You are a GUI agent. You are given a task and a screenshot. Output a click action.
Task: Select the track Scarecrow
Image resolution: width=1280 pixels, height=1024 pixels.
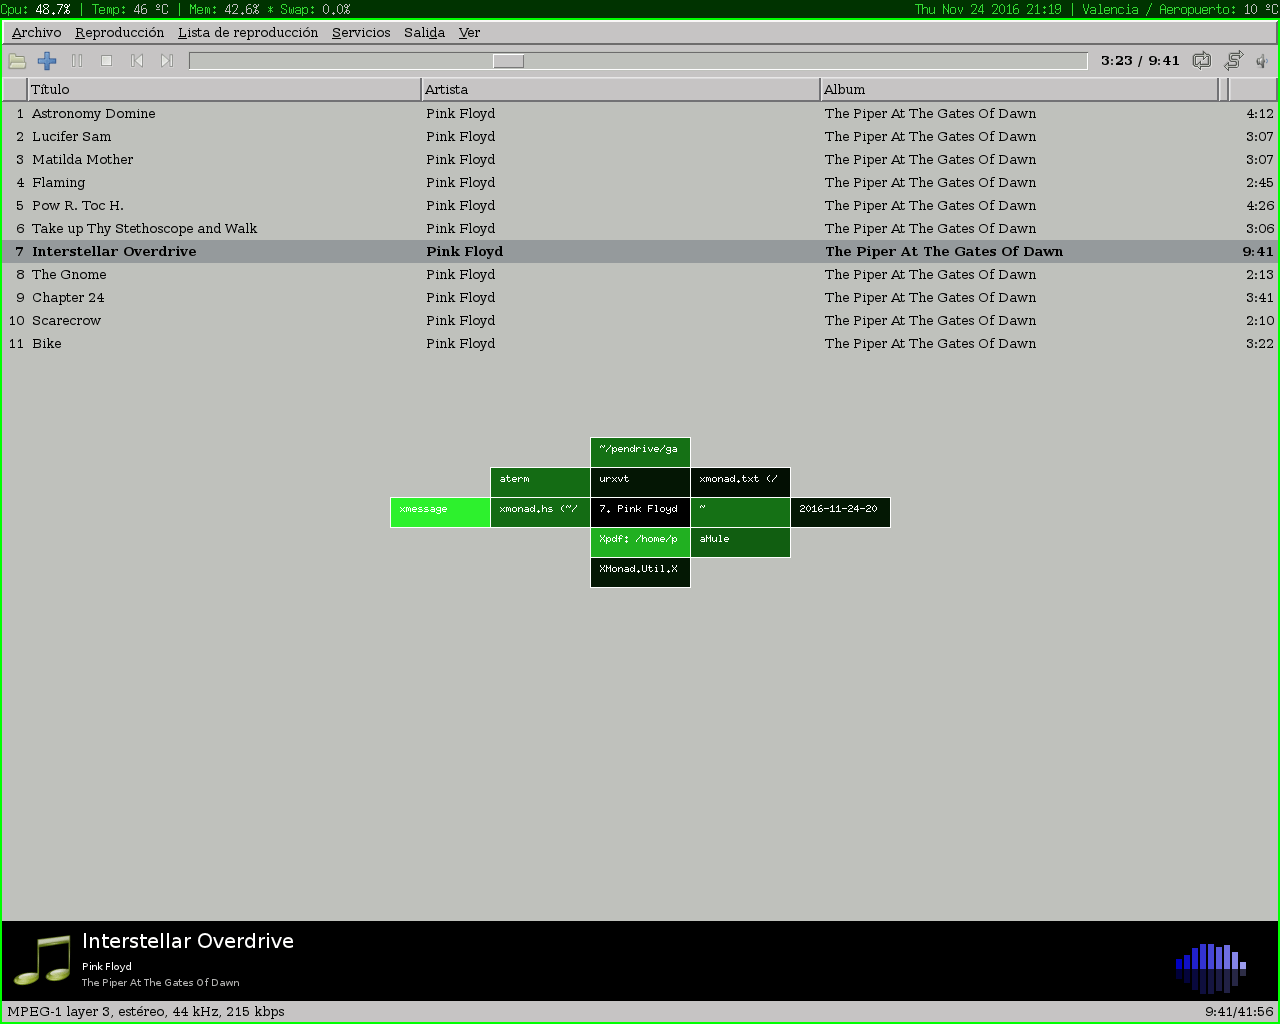point(640,321)
